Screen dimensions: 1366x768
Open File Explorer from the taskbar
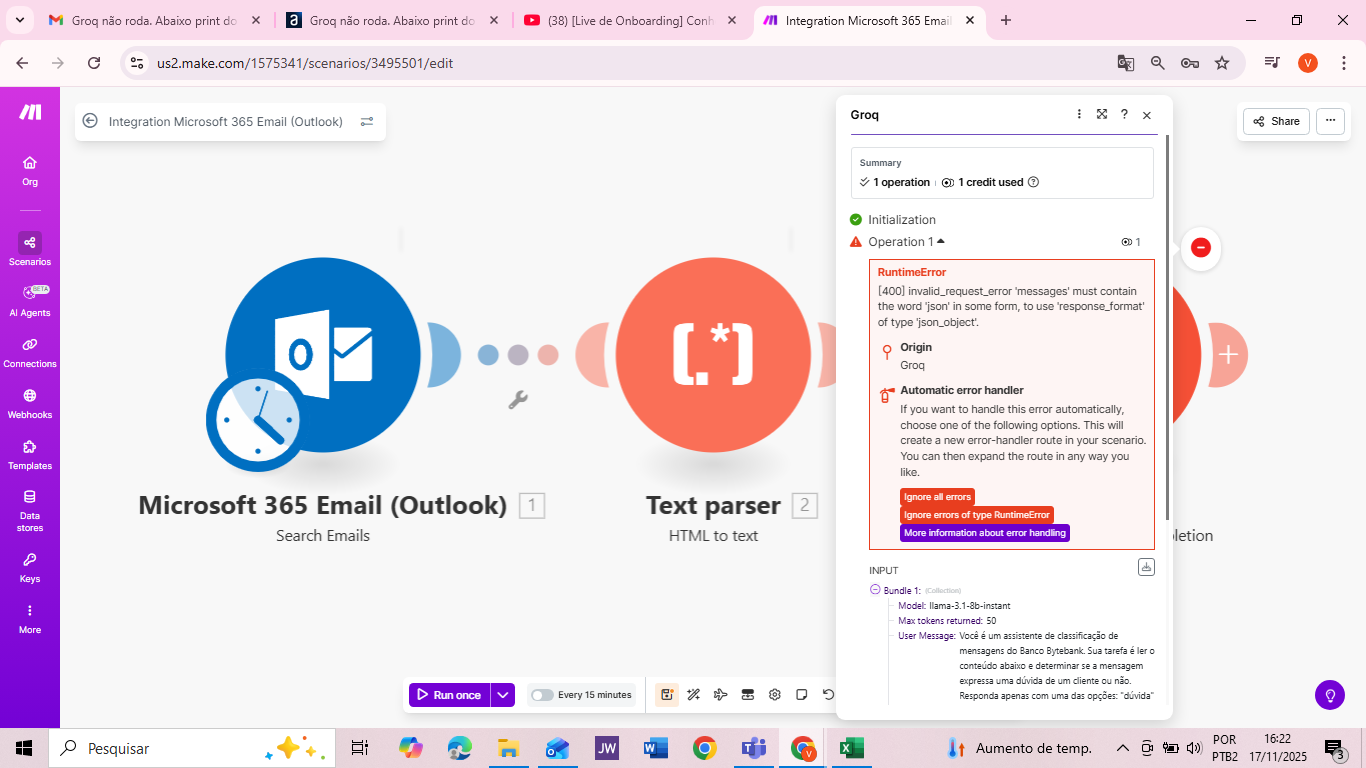pos(508,748)
